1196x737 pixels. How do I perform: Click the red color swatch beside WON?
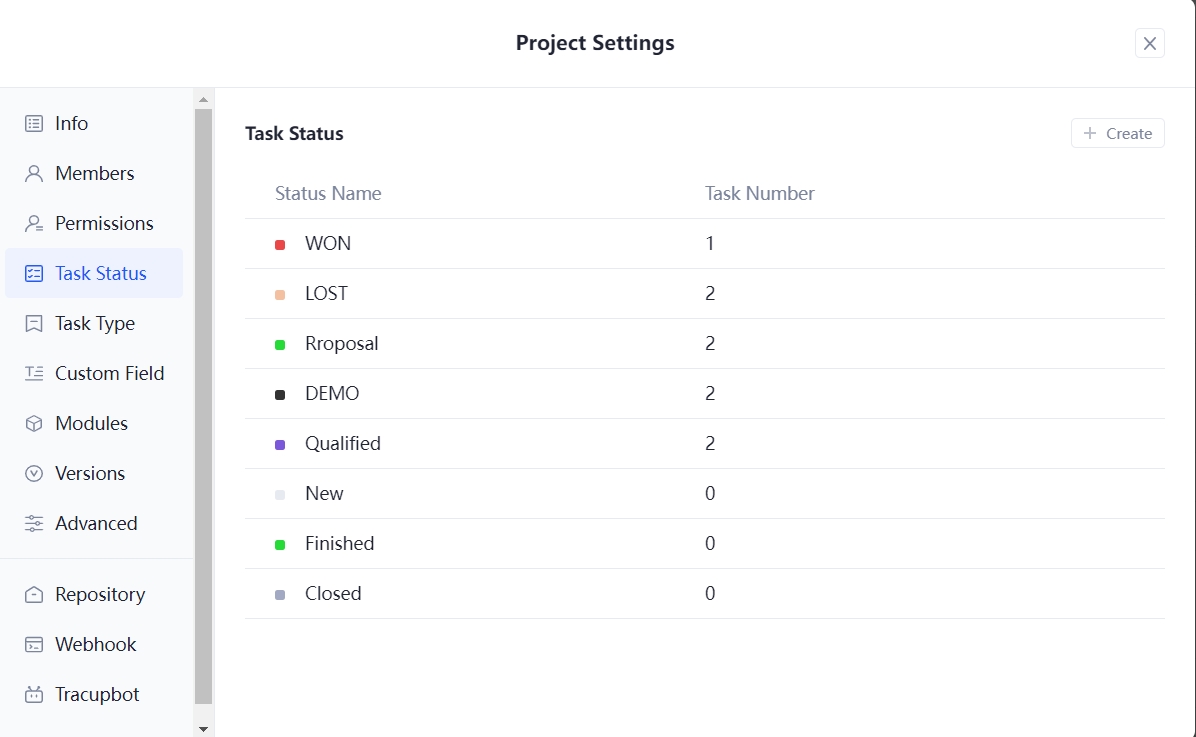click(280, 243)
